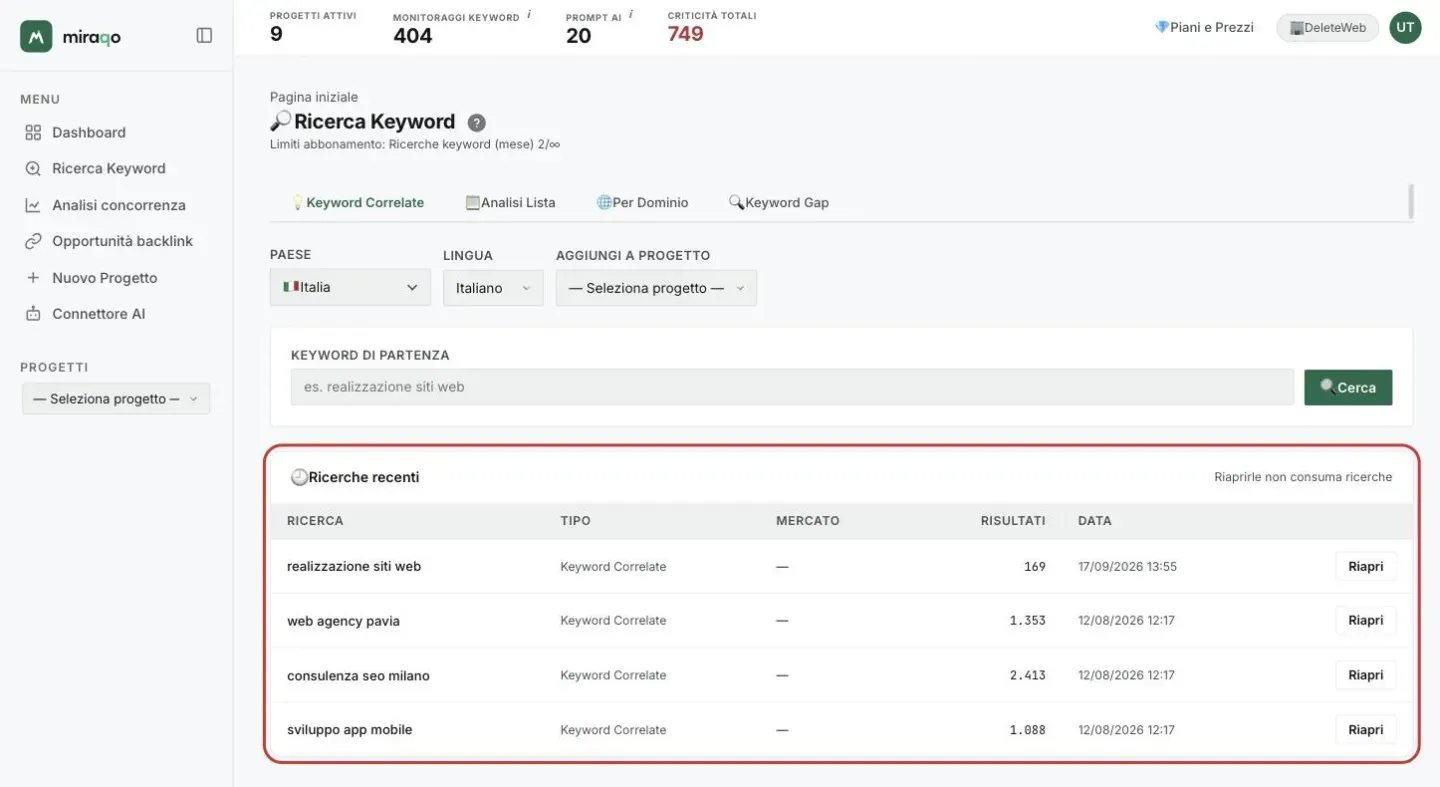Expand the sidebar Progetti selector

116,399
